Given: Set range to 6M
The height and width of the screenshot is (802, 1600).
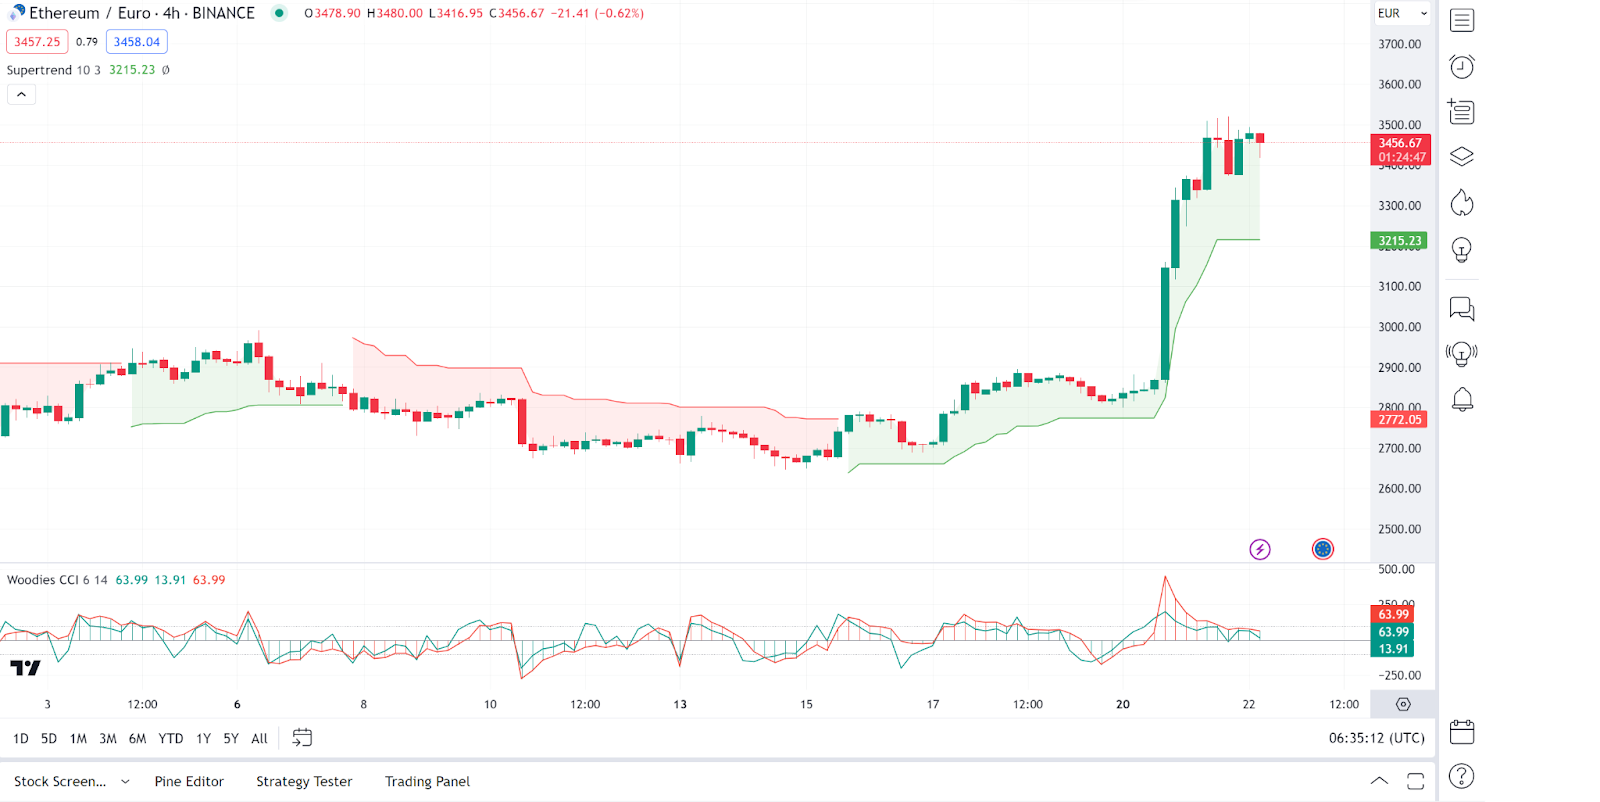Looking at the screenshot, I should click(x=138, y=739).
